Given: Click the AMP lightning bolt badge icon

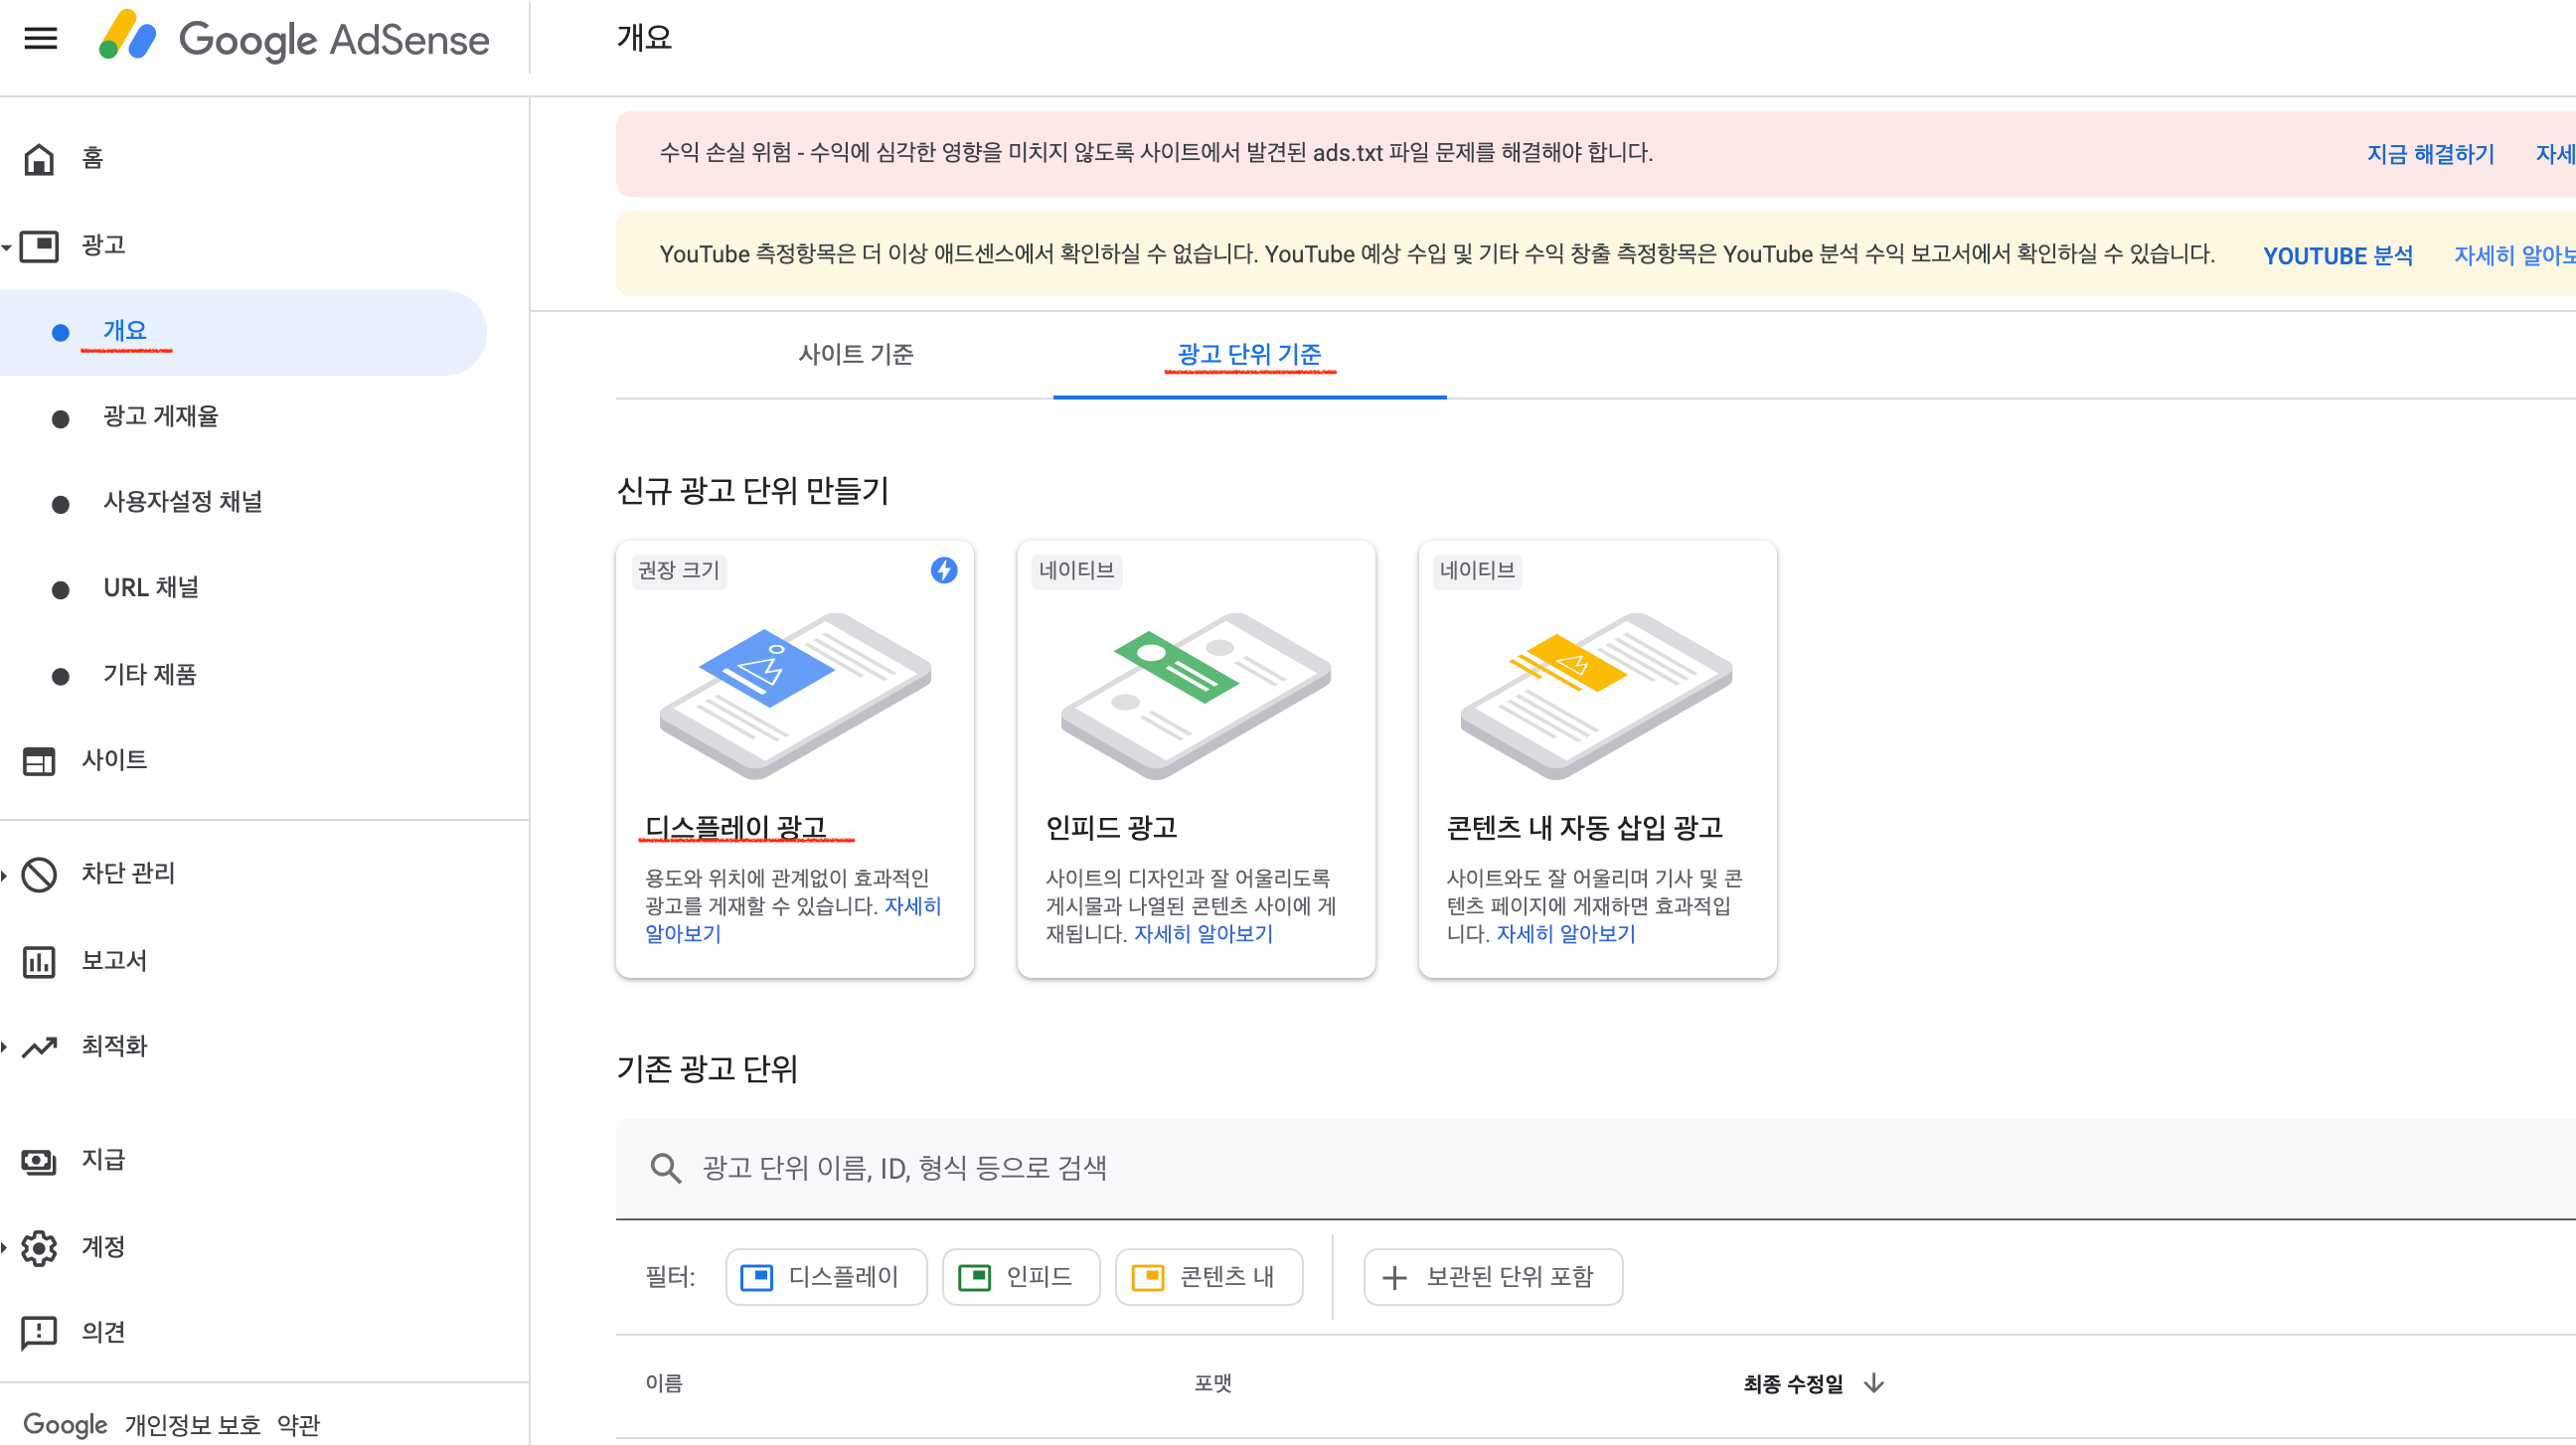Looking at the screenshot, I should [x=943, y=570].
